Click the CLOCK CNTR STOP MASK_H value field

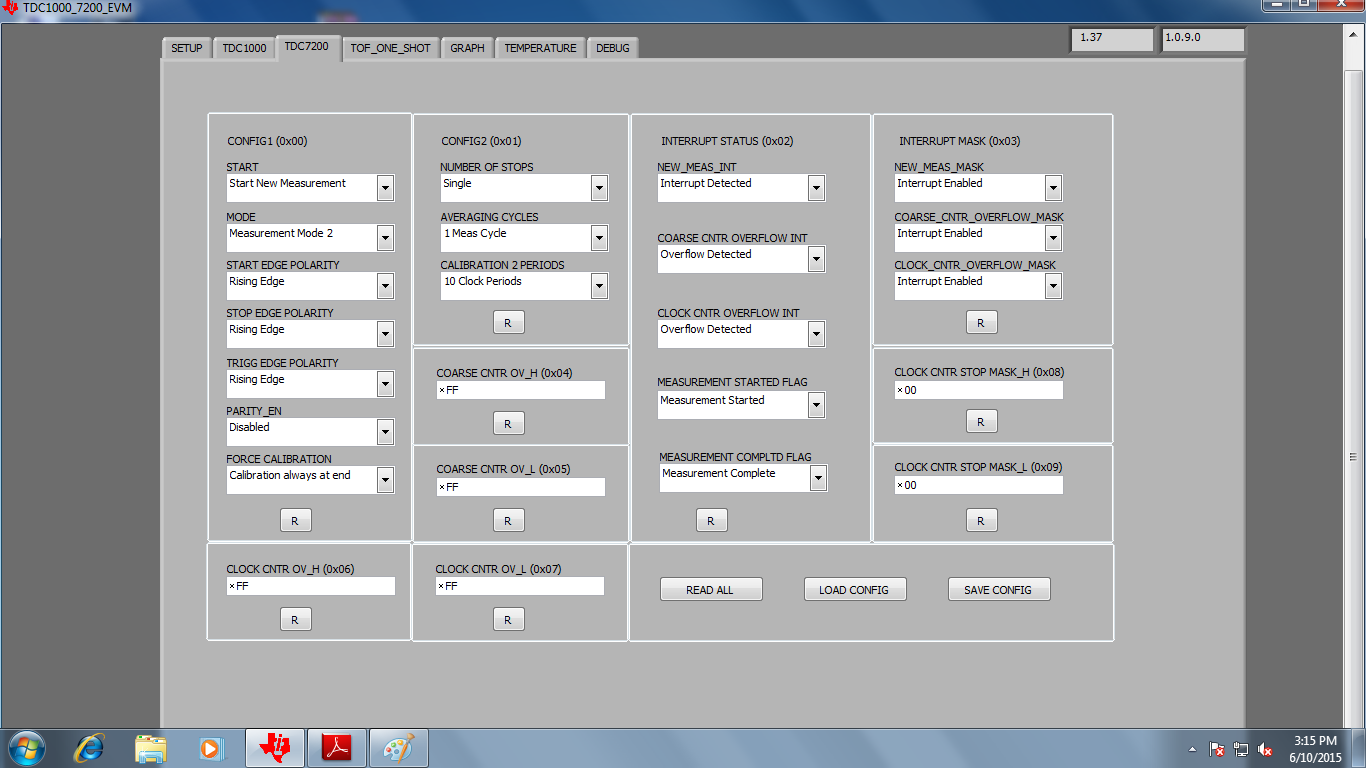(x=978, y=390)
